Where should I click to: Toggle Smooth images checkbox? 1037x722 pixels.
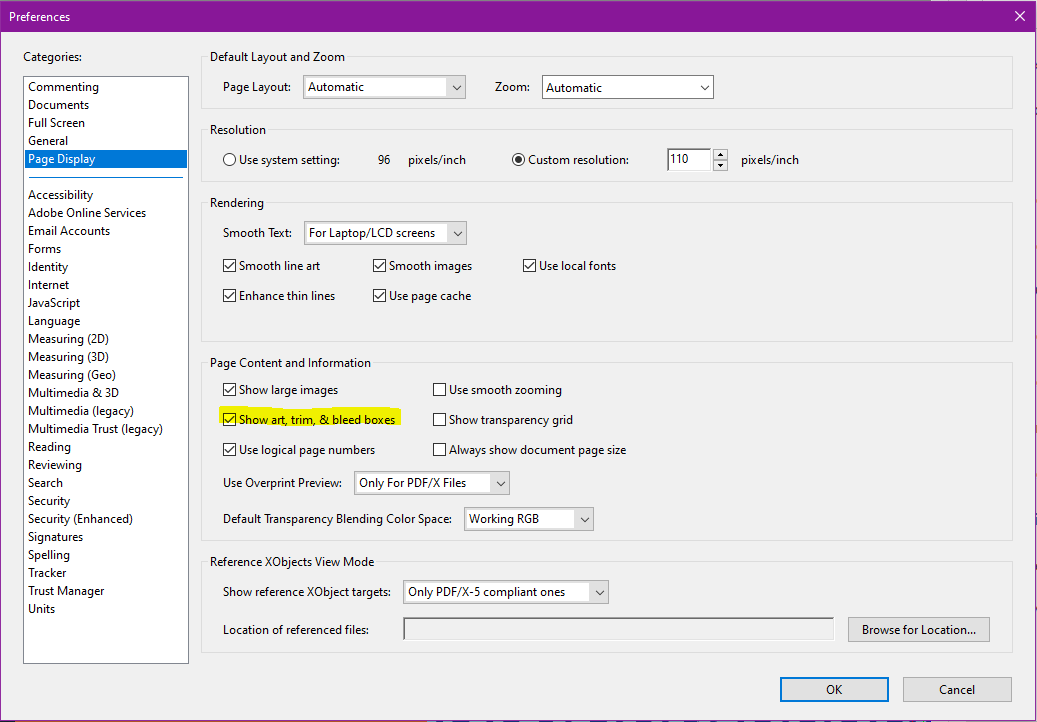[x=380, y=266]
